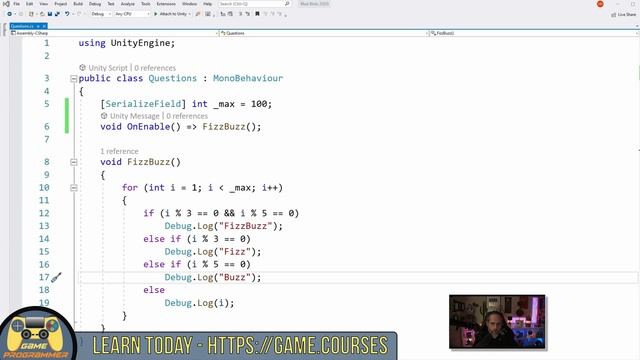Screen dimensions: 640x360
Task: Collapse the for loop outline
Action: (73, 188)
